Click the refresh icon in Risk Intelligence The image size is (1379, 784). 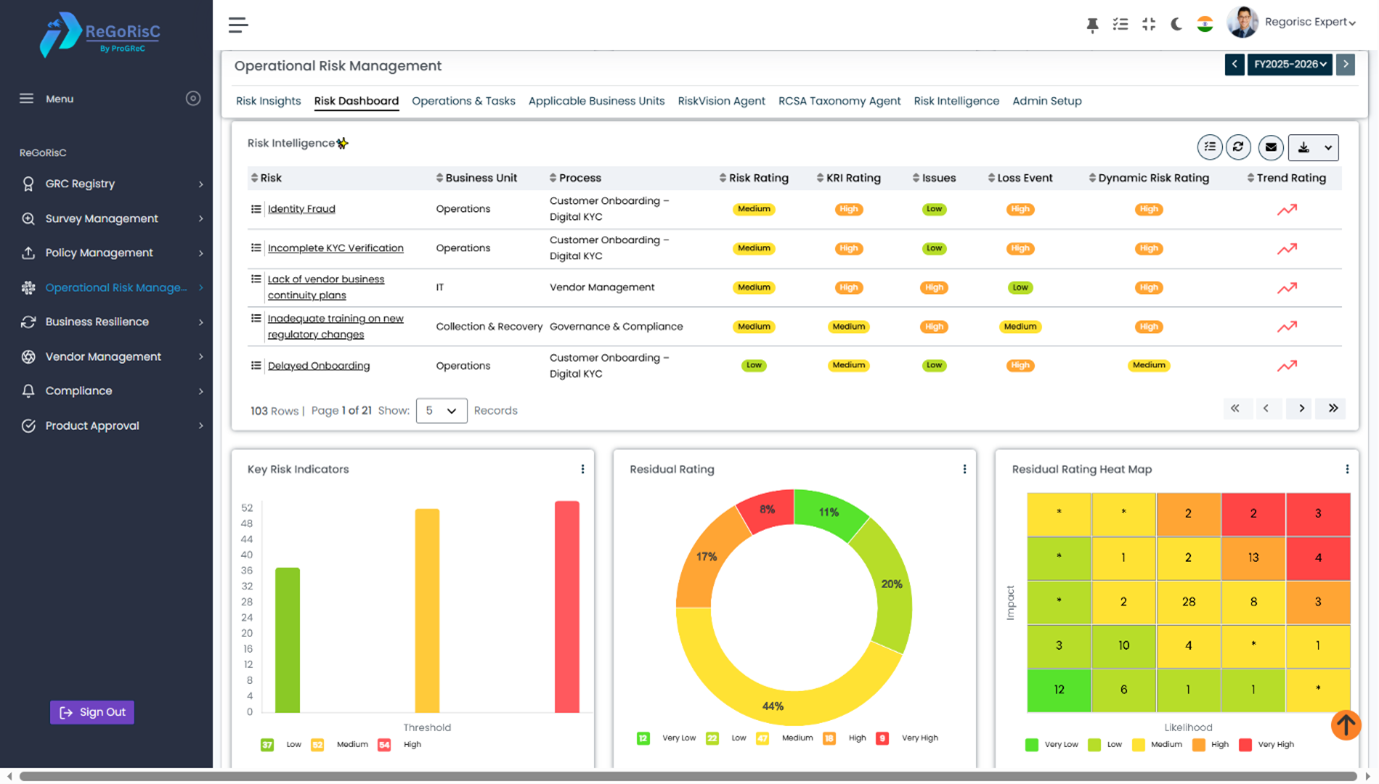[1238, 148]
